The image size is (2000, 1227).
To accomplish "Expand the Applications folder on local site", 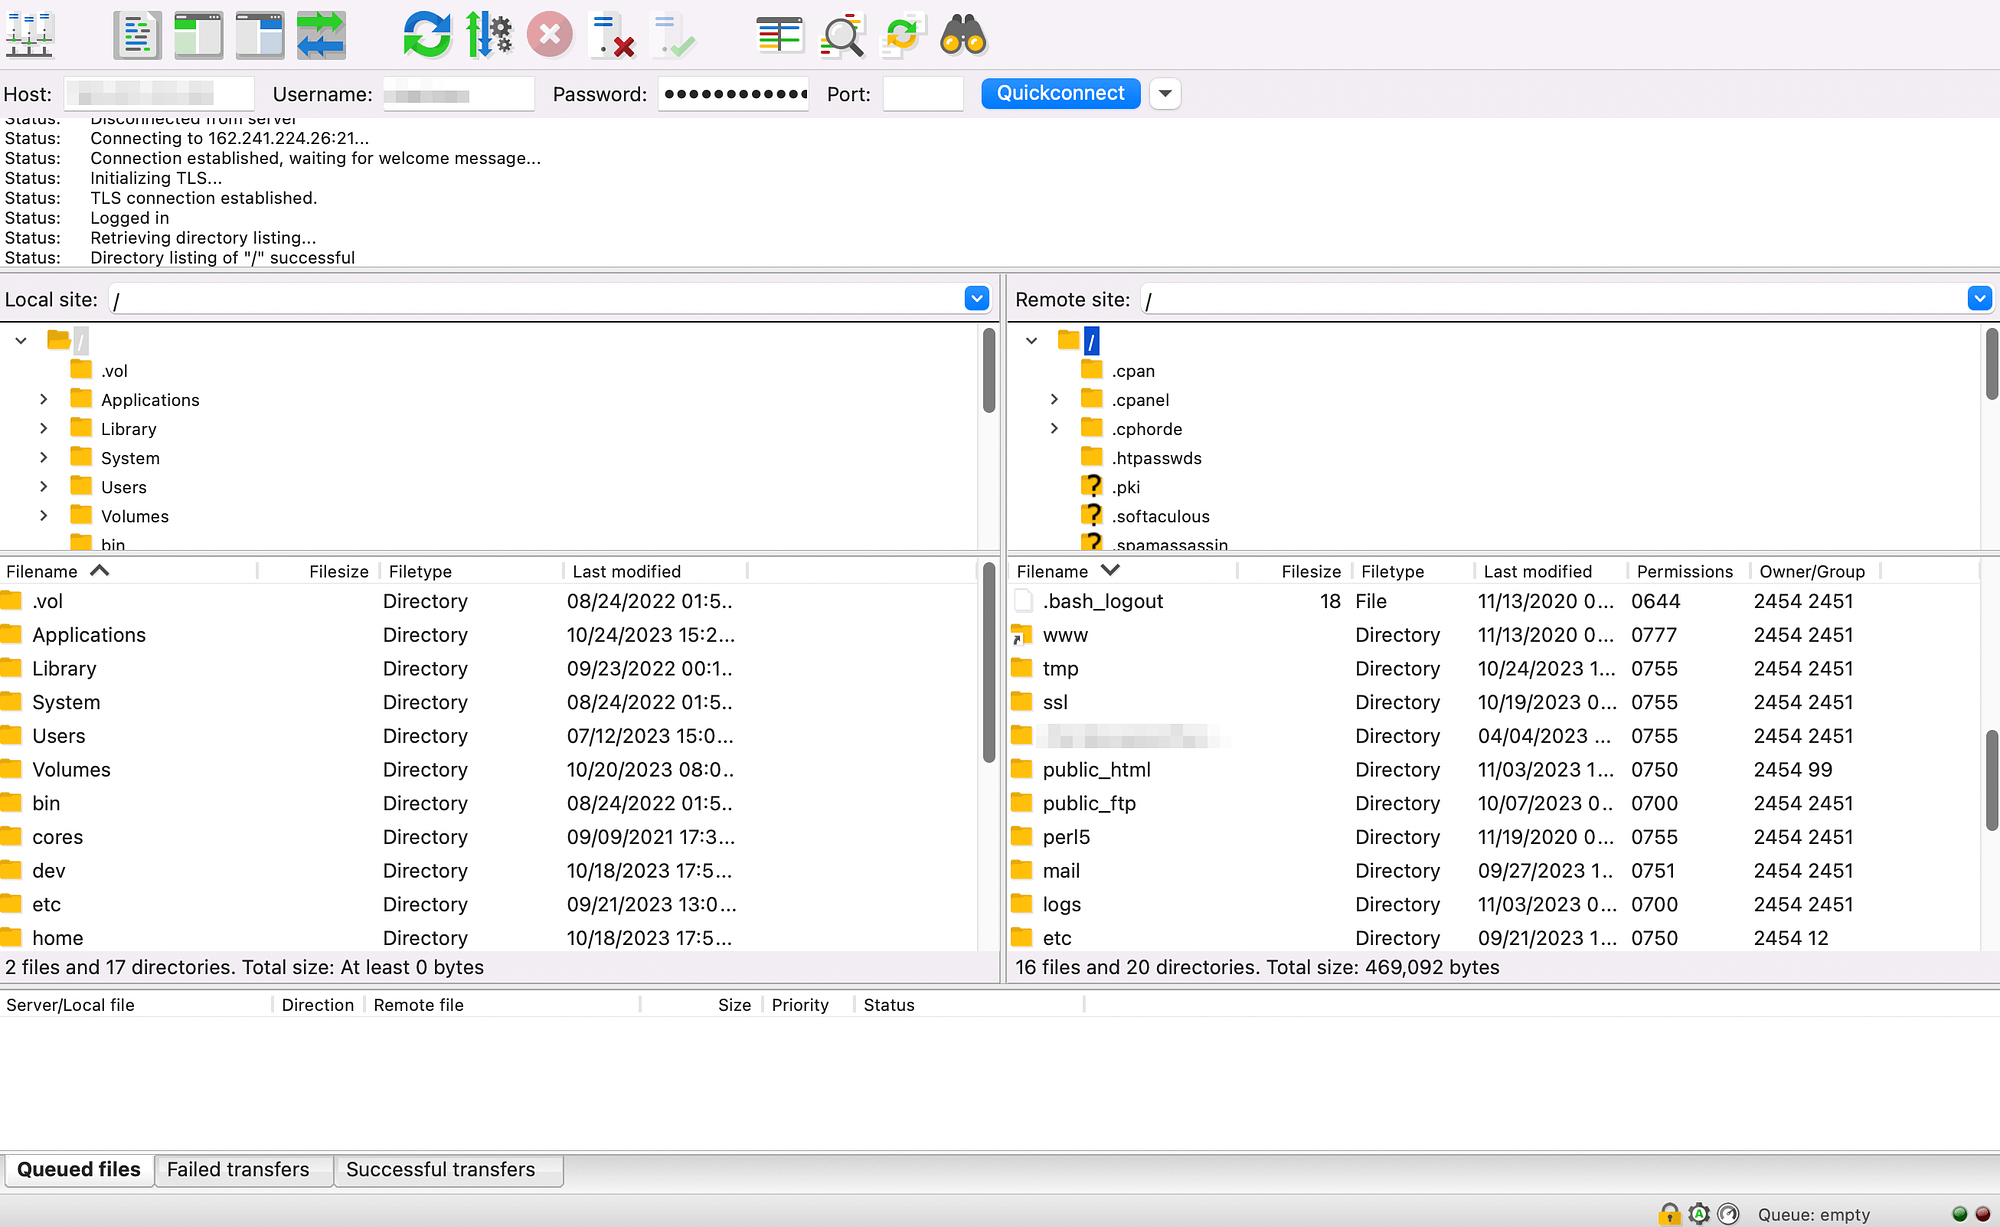I will click(x=43, y=400).
